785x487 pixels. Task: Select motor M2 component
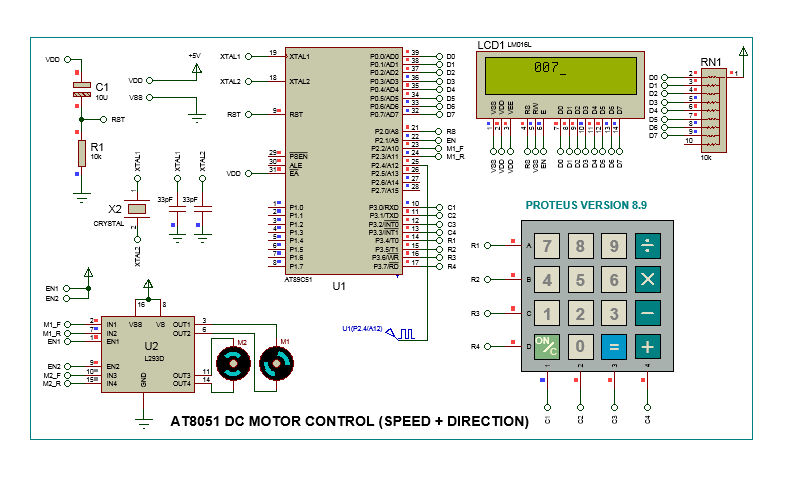233,363
